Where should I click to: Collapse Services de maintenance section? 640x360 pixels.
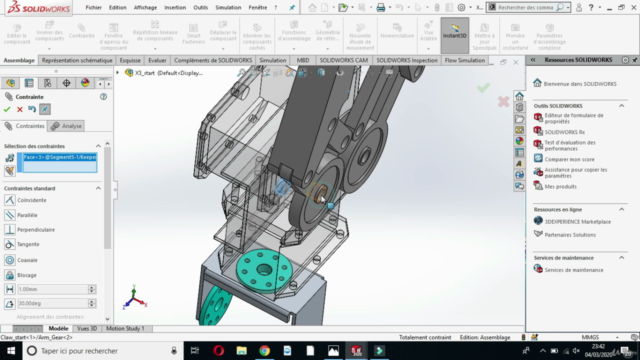[x=622, y=258]
